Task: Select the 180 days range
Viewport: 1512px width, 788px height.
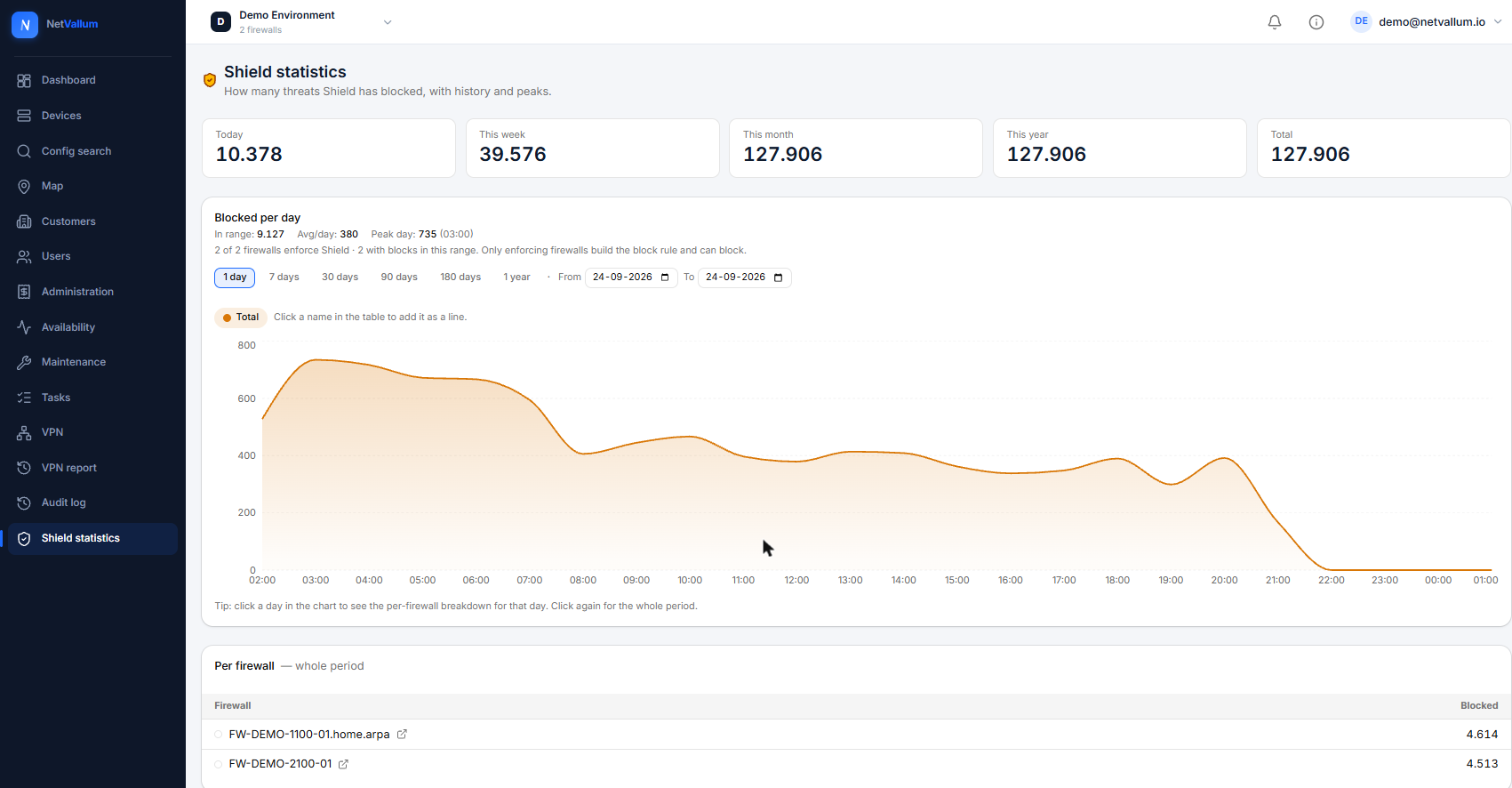Action: click(x=461, y=277)
